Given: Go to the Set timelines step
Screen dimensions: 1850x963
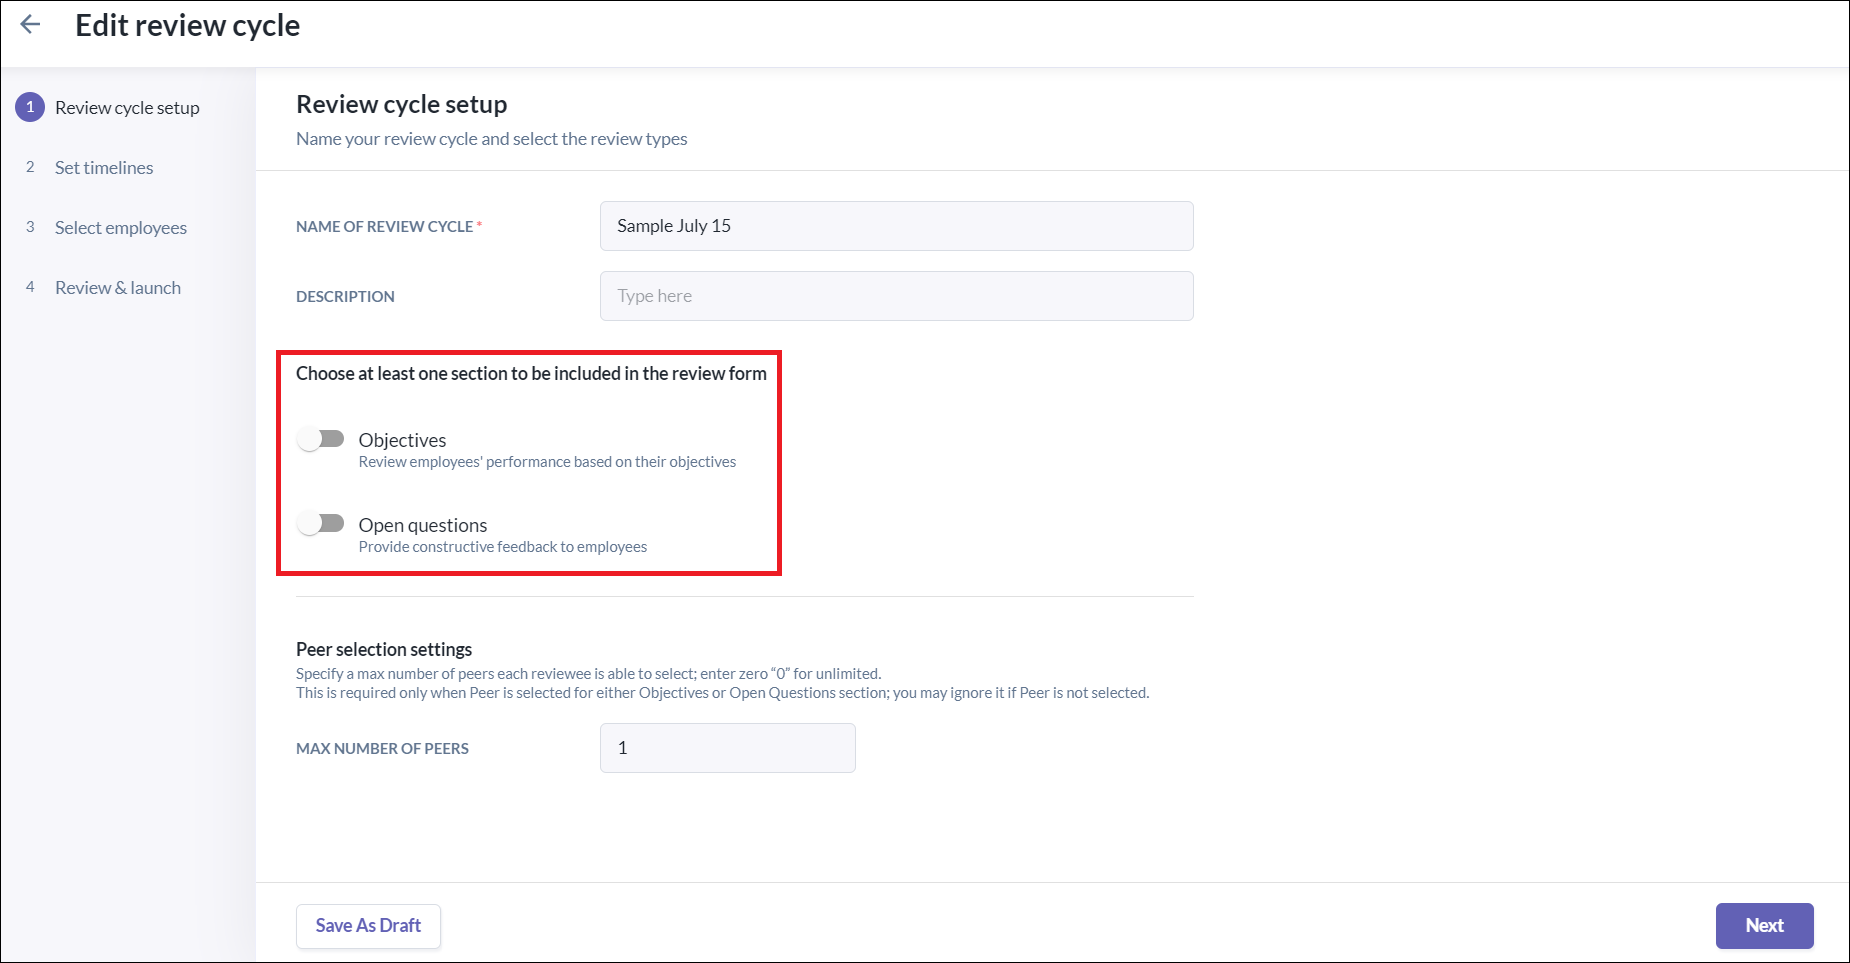Looking at the screenshot, I should [104, 168].
